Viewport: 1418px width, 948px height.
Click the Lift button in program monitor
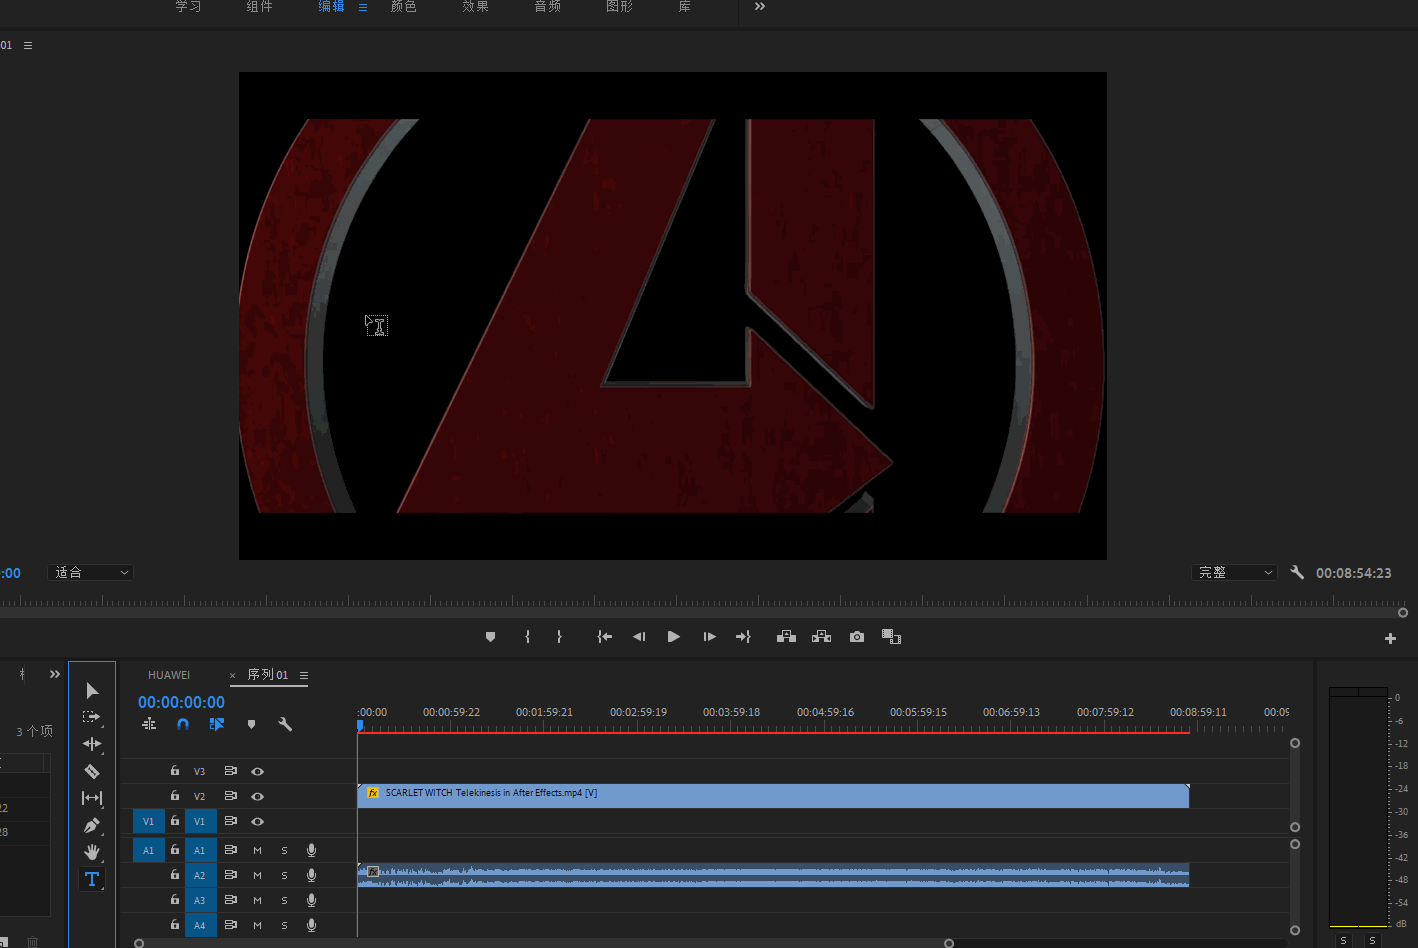point(786,637)
